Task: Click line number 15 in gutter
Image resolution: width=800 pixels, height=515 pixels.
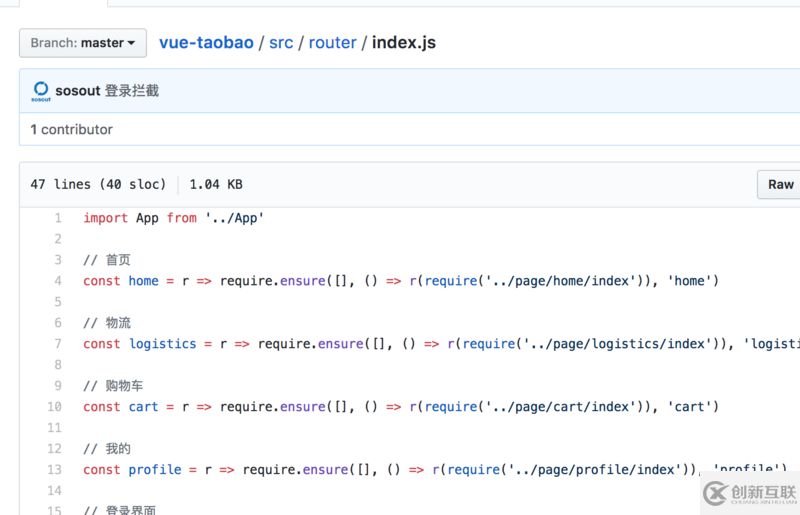Action: point(55,511)
